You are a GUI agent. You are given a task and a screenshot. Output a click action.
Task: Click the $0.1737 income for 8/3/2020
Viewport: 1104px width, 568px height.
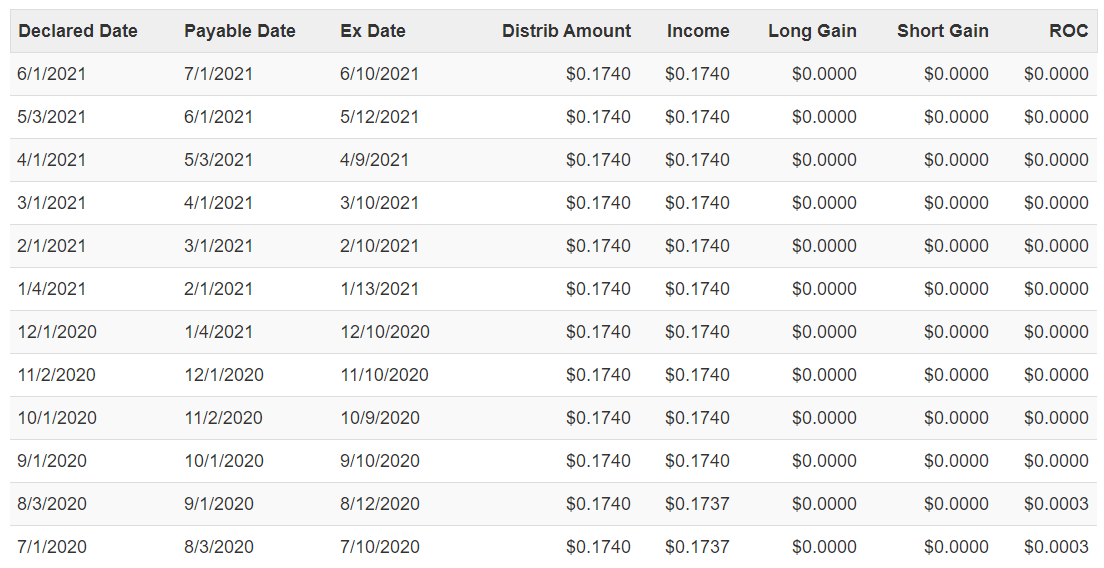tap(697, 504)
